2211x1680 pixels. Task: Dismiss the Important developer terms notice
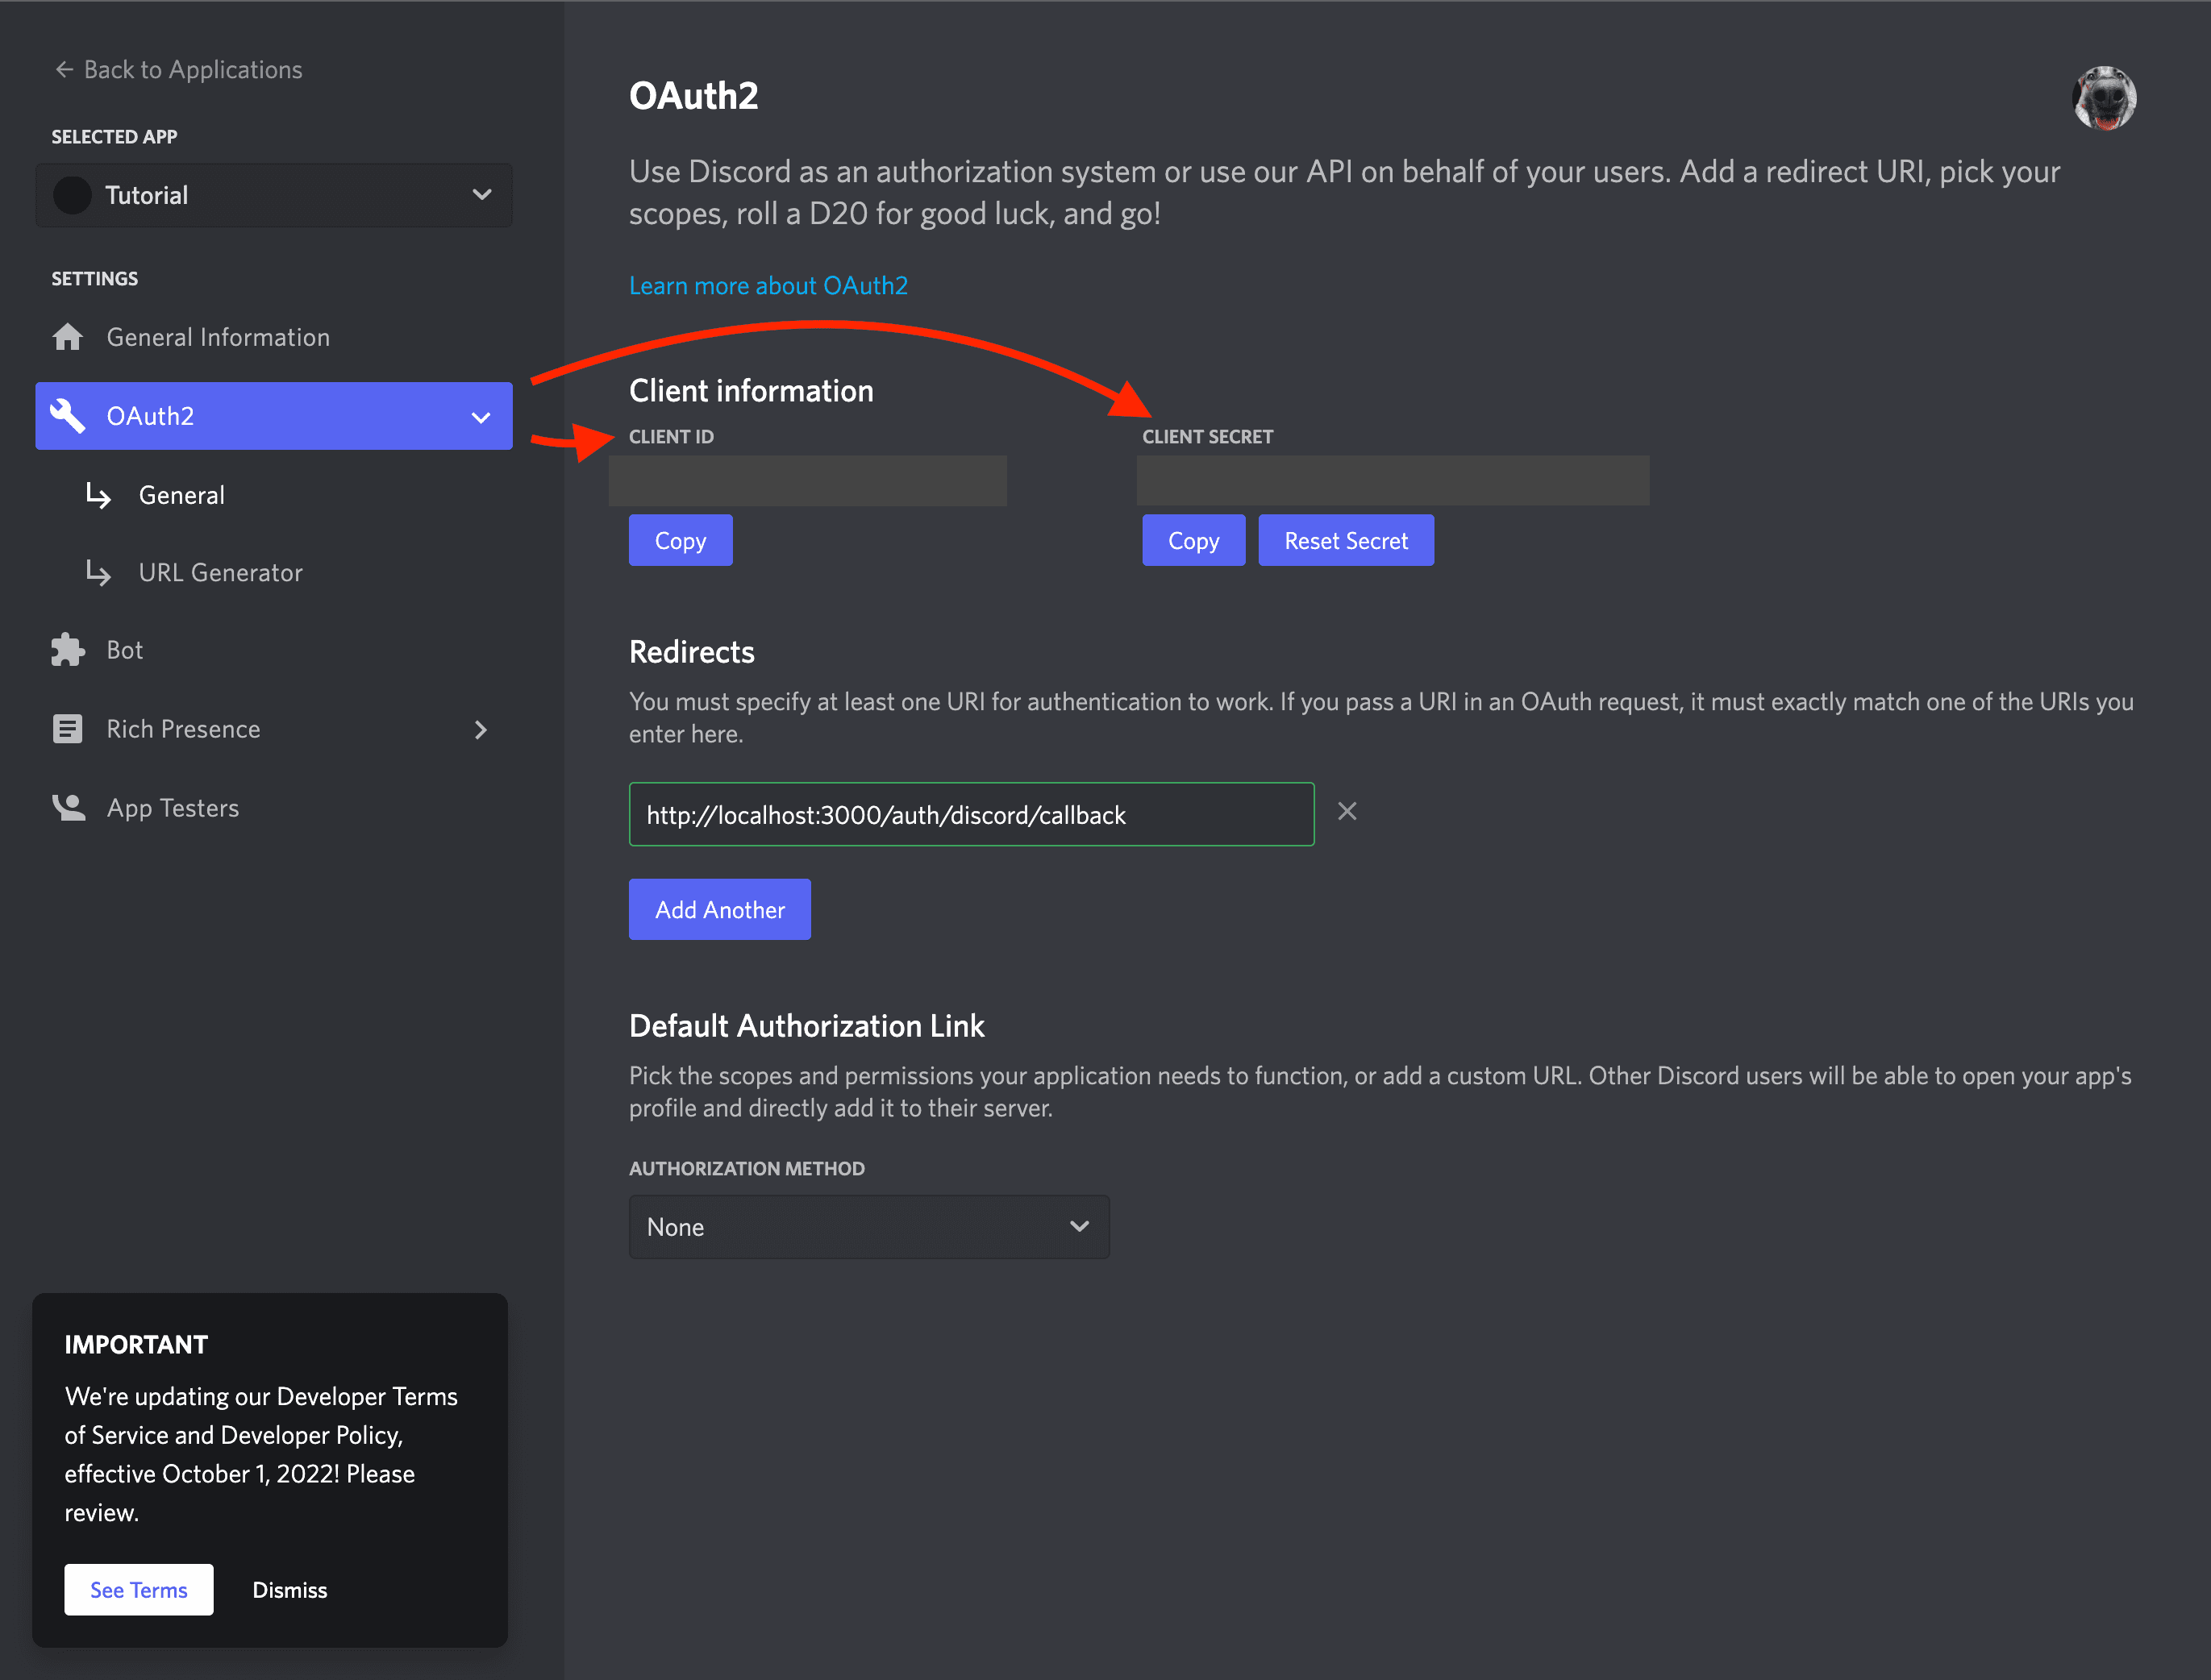click(290, 1590)
